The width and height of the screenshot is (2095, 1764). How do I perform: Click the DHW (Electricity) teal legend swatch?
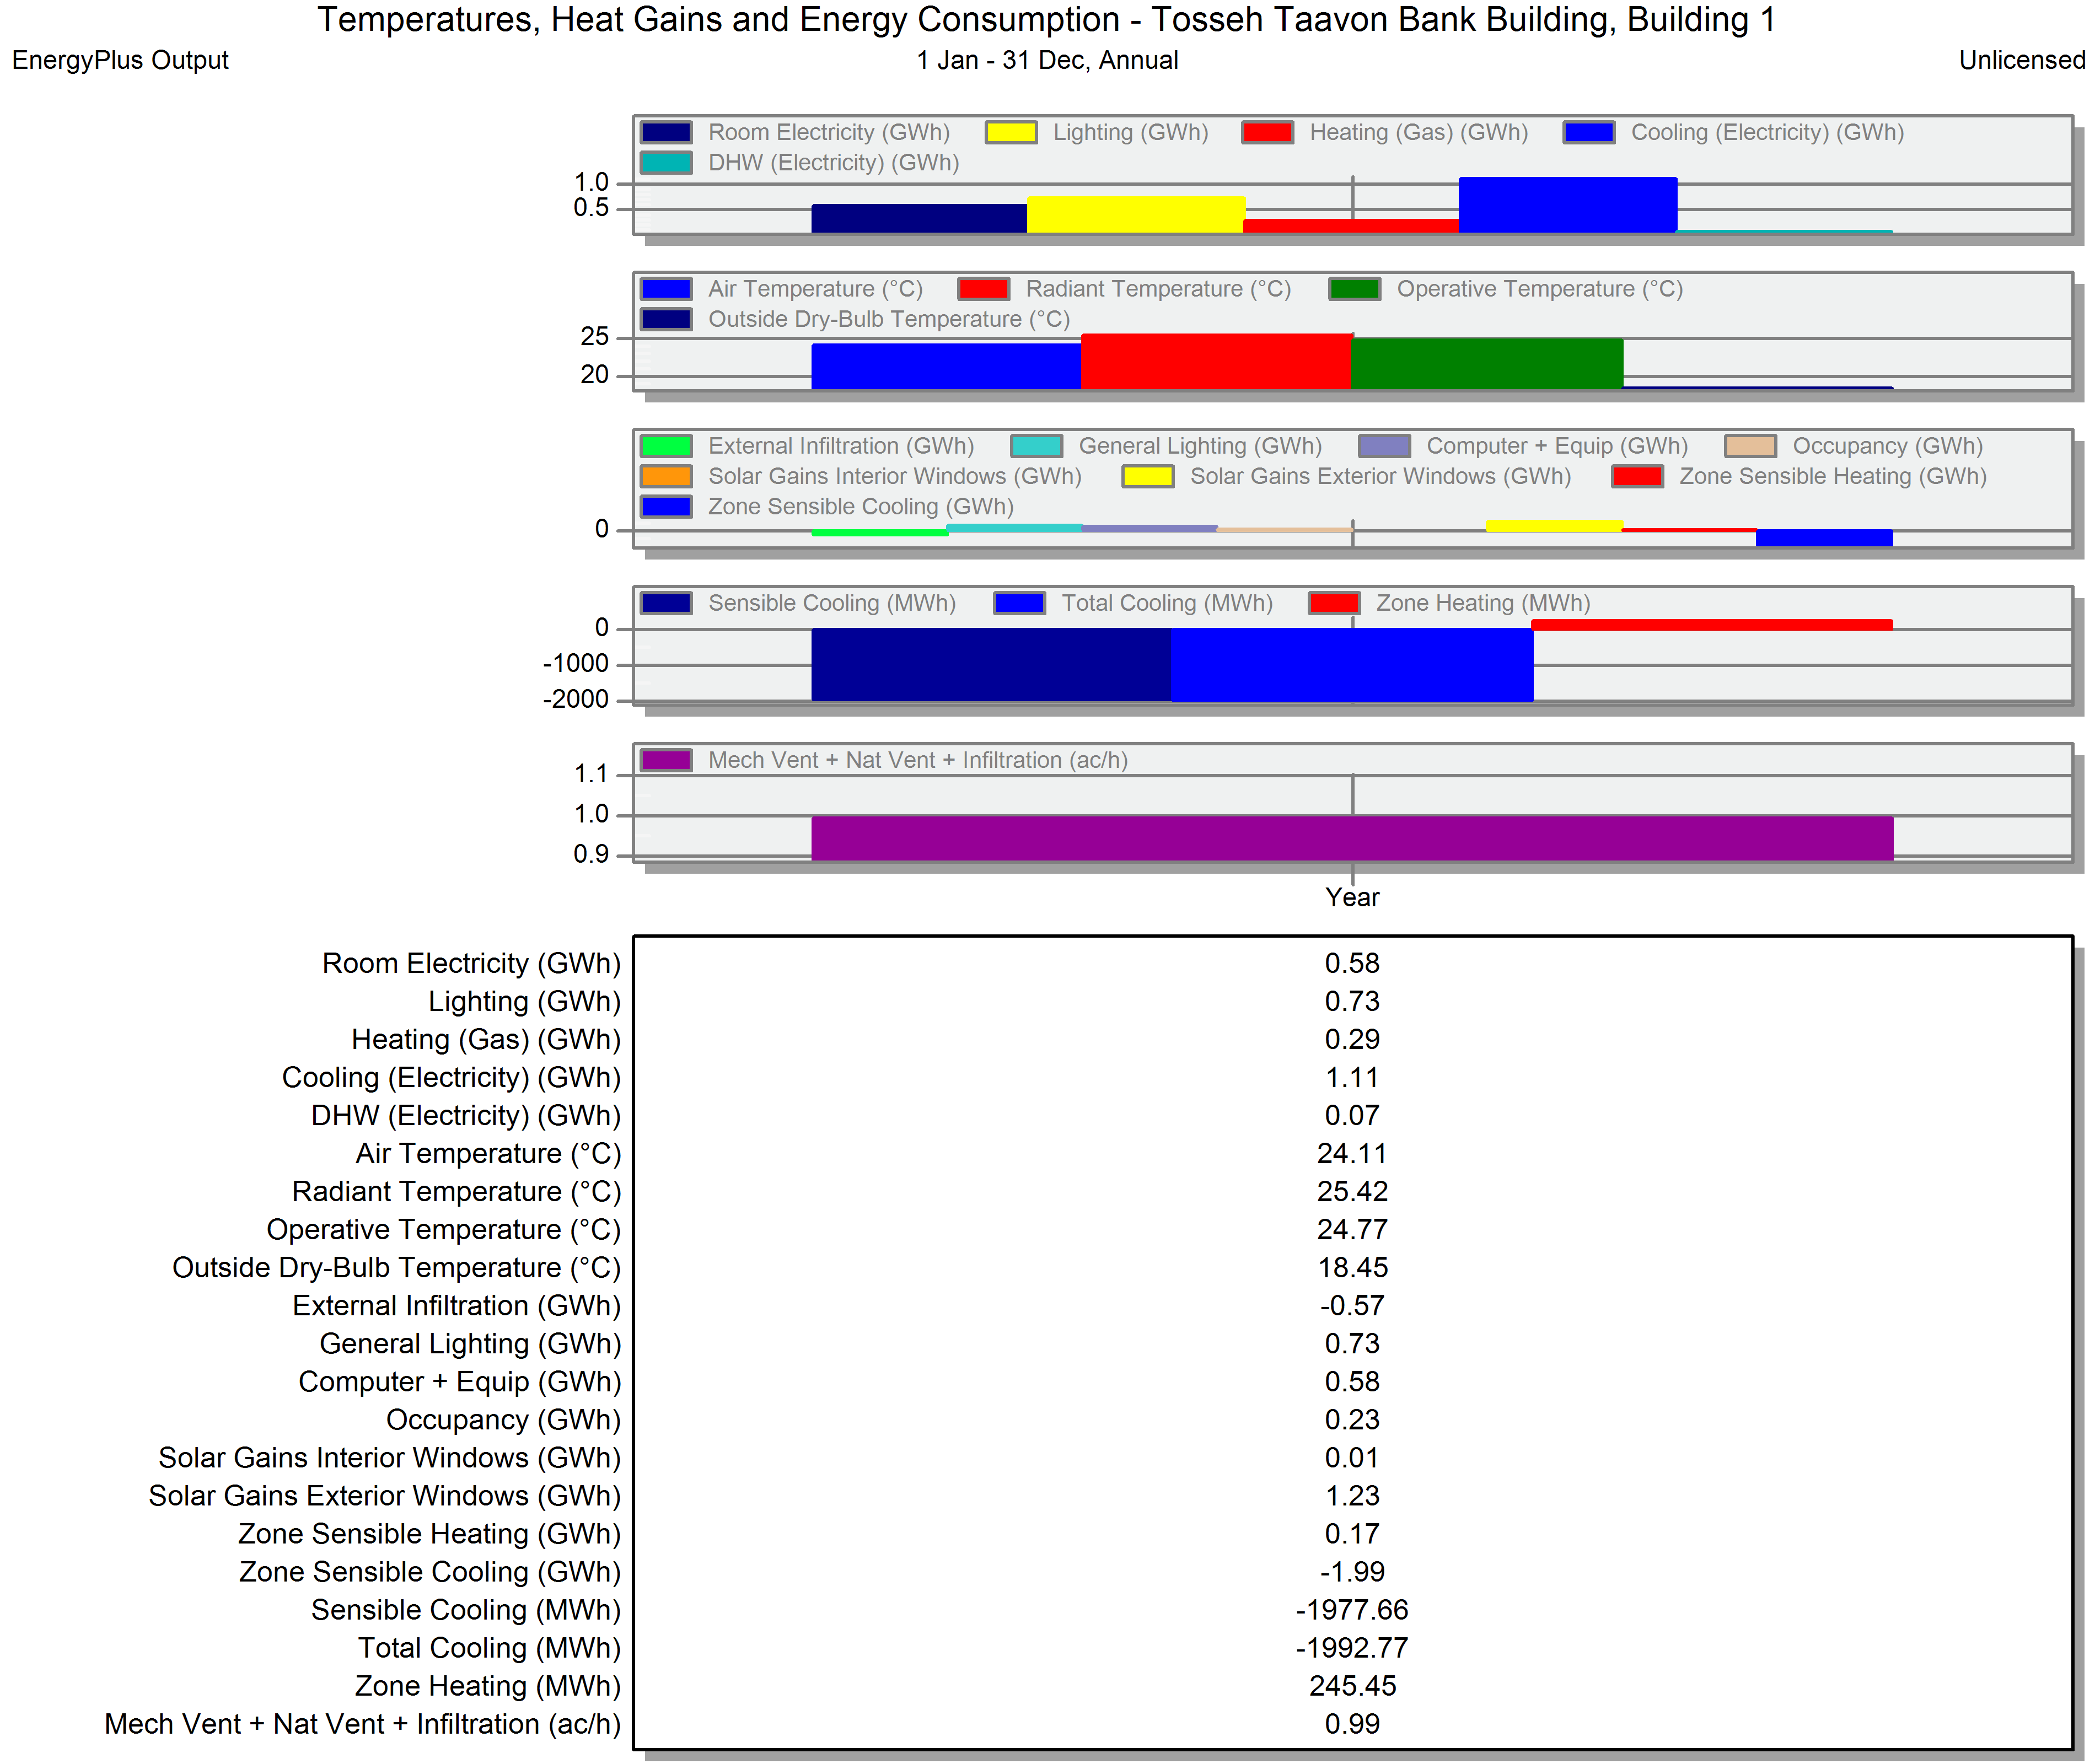(666, 162)
